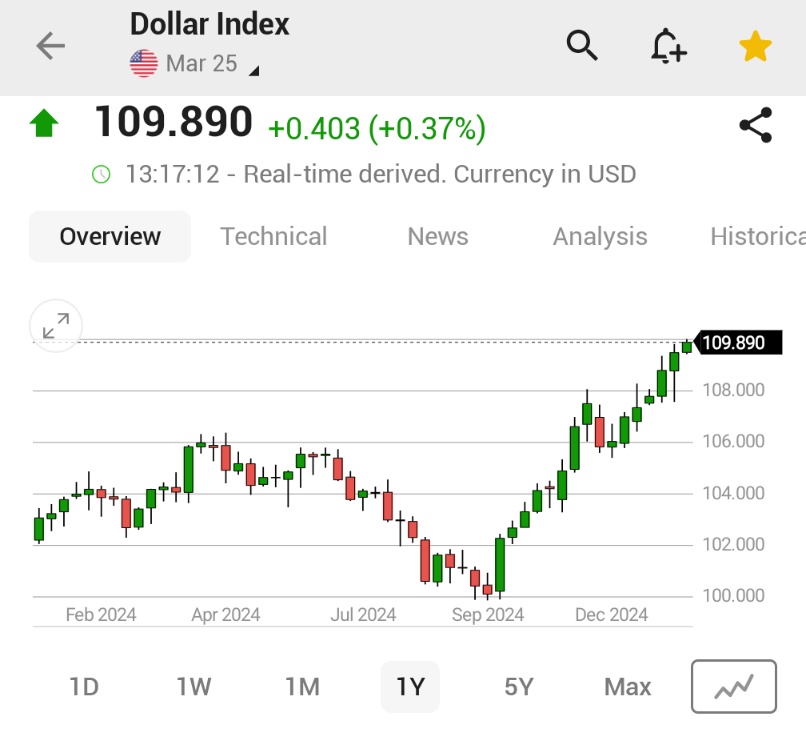806x735 pixels.
Task: Unfavorite Dollar Index via the star
Action: click(x=755, y=45)
